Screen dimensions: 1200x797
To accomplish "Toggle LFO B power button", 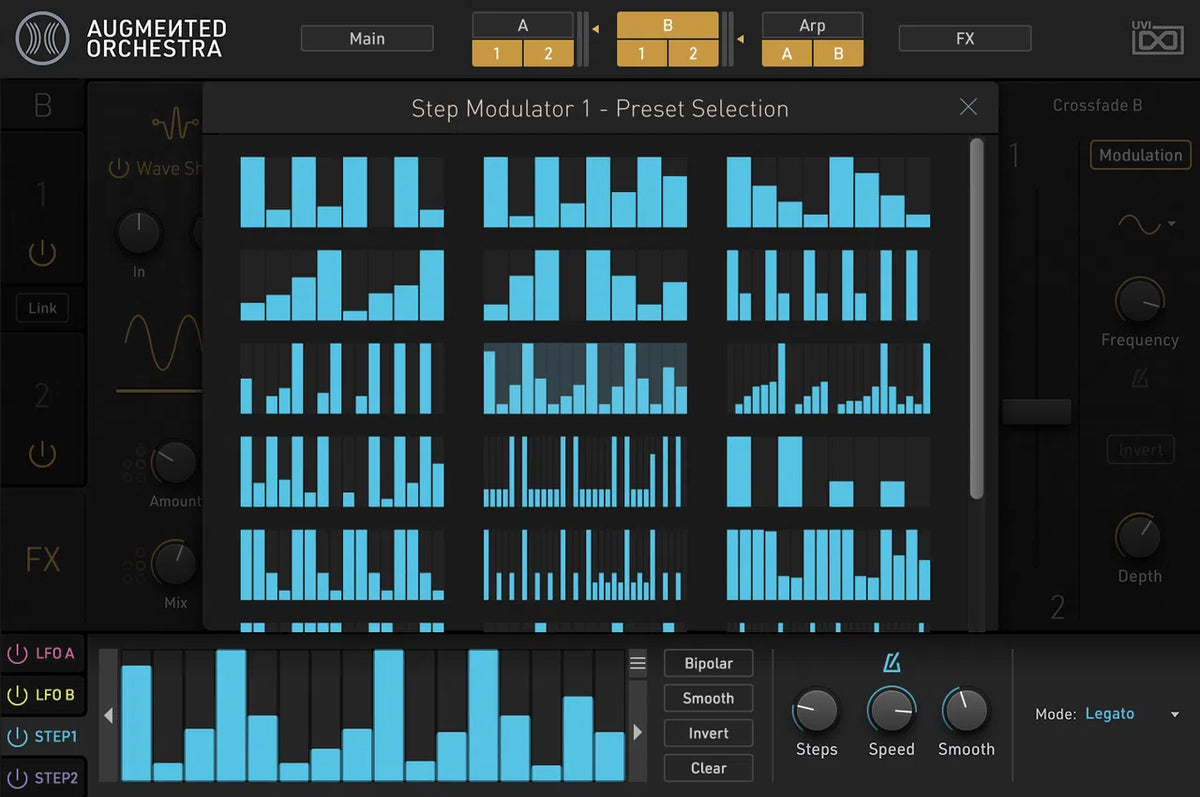I will [x=17, y=695].
